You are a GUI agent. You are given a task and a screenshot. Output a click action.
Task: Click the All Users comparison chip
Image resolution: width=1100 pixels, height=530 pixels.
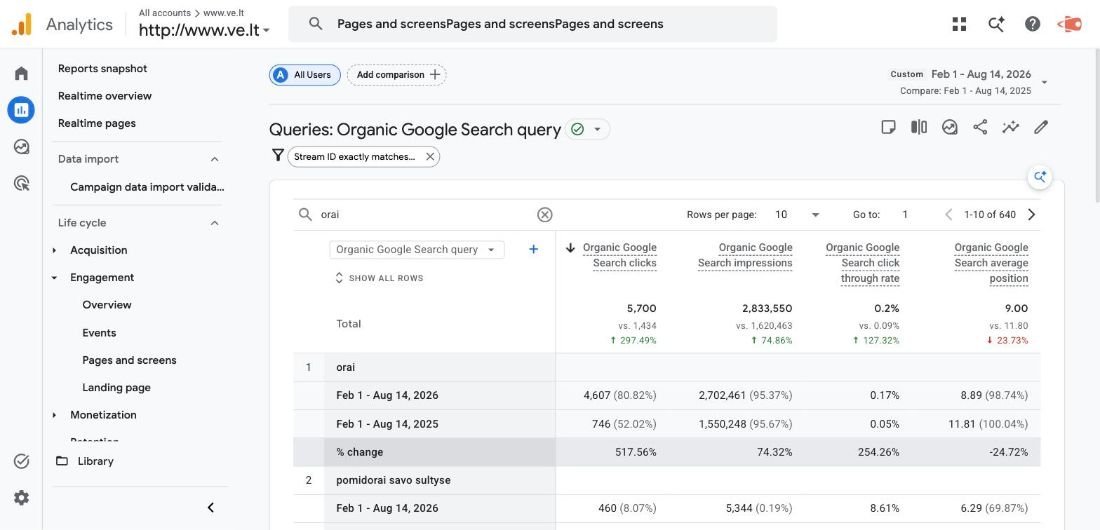pyautogui.click(x=304, y=74)
